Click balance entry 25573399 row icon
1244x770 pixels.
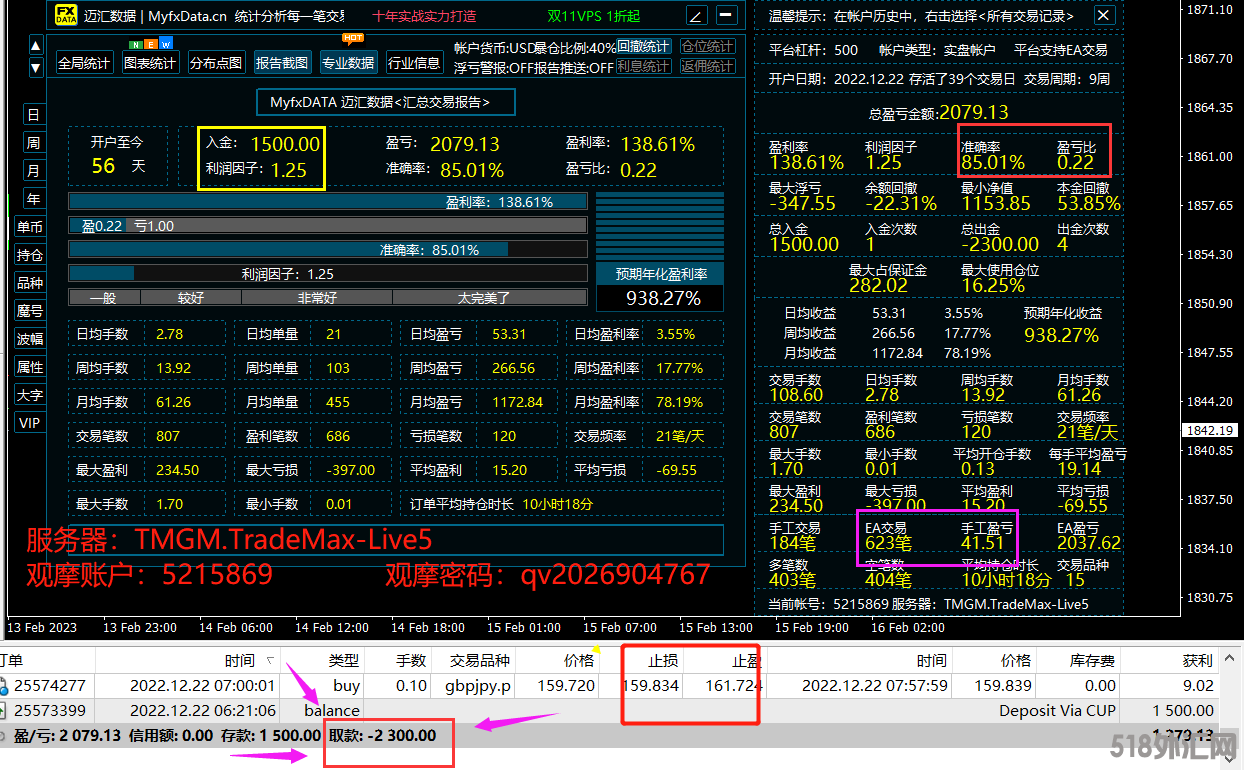pyautogui.click(x=6, y=711)
